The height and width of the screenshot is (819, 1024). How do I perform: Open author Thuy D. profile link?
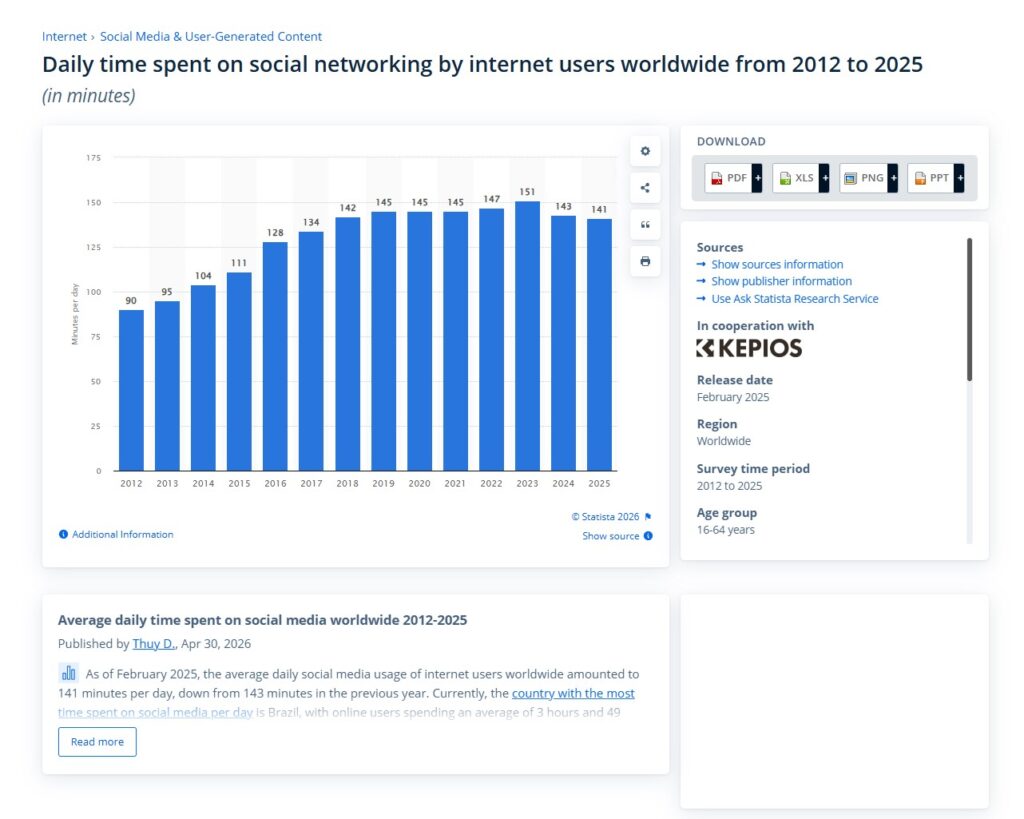tap(154, 644)
